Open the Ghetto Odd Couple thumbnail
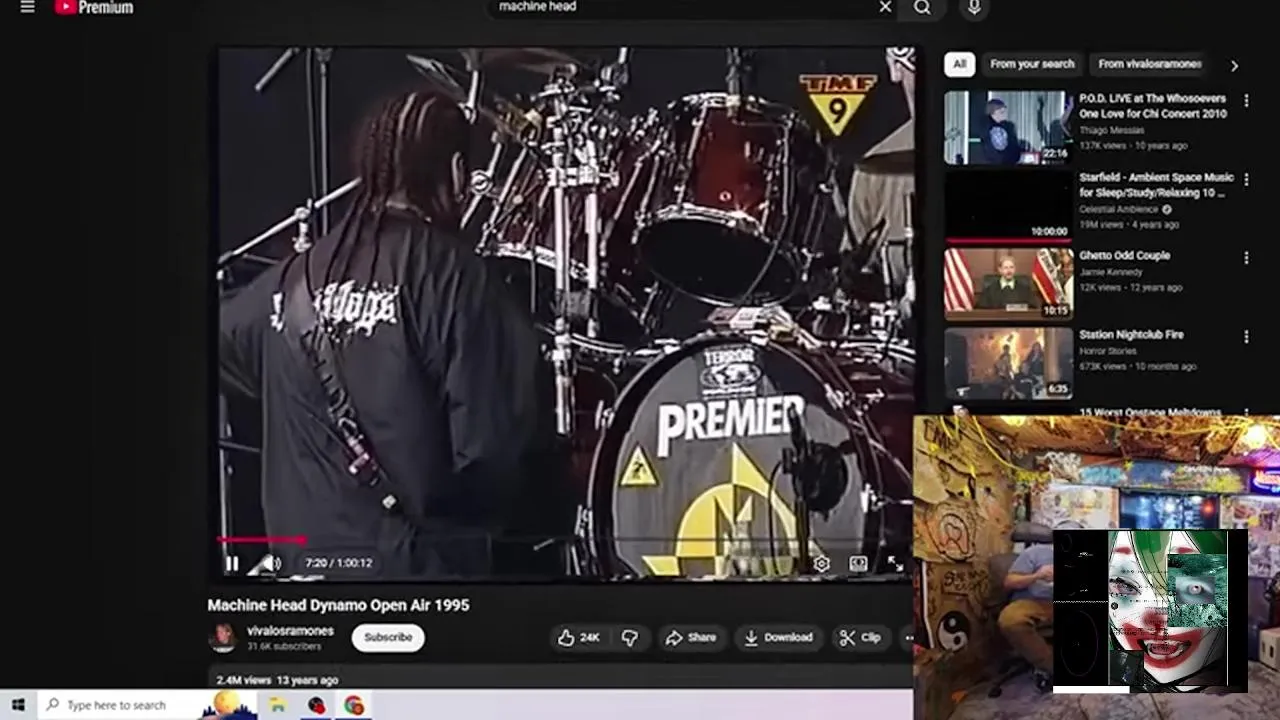Screen dimensions: 1280x720 click(x=1008, y=284)
